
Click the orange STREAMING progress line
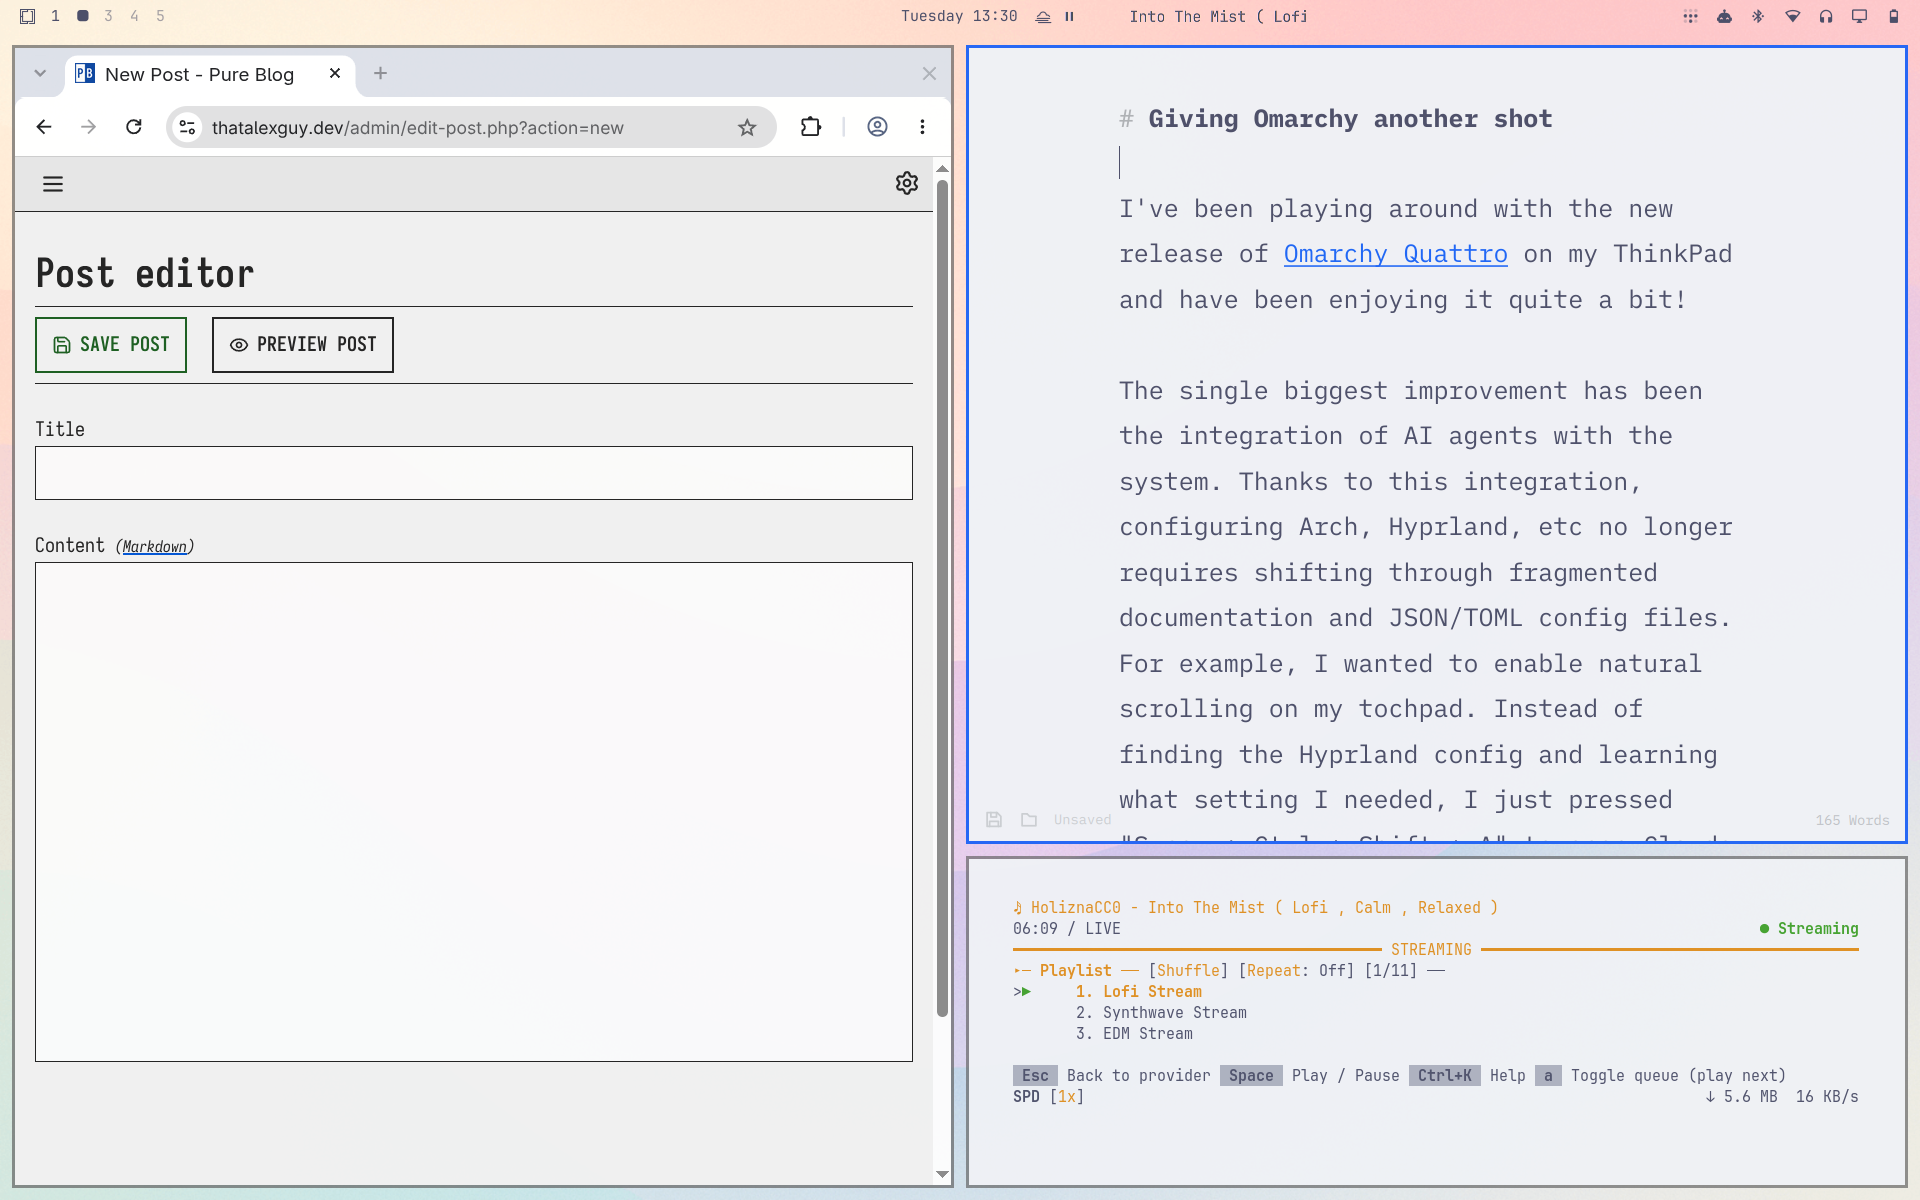[1435, 949]
